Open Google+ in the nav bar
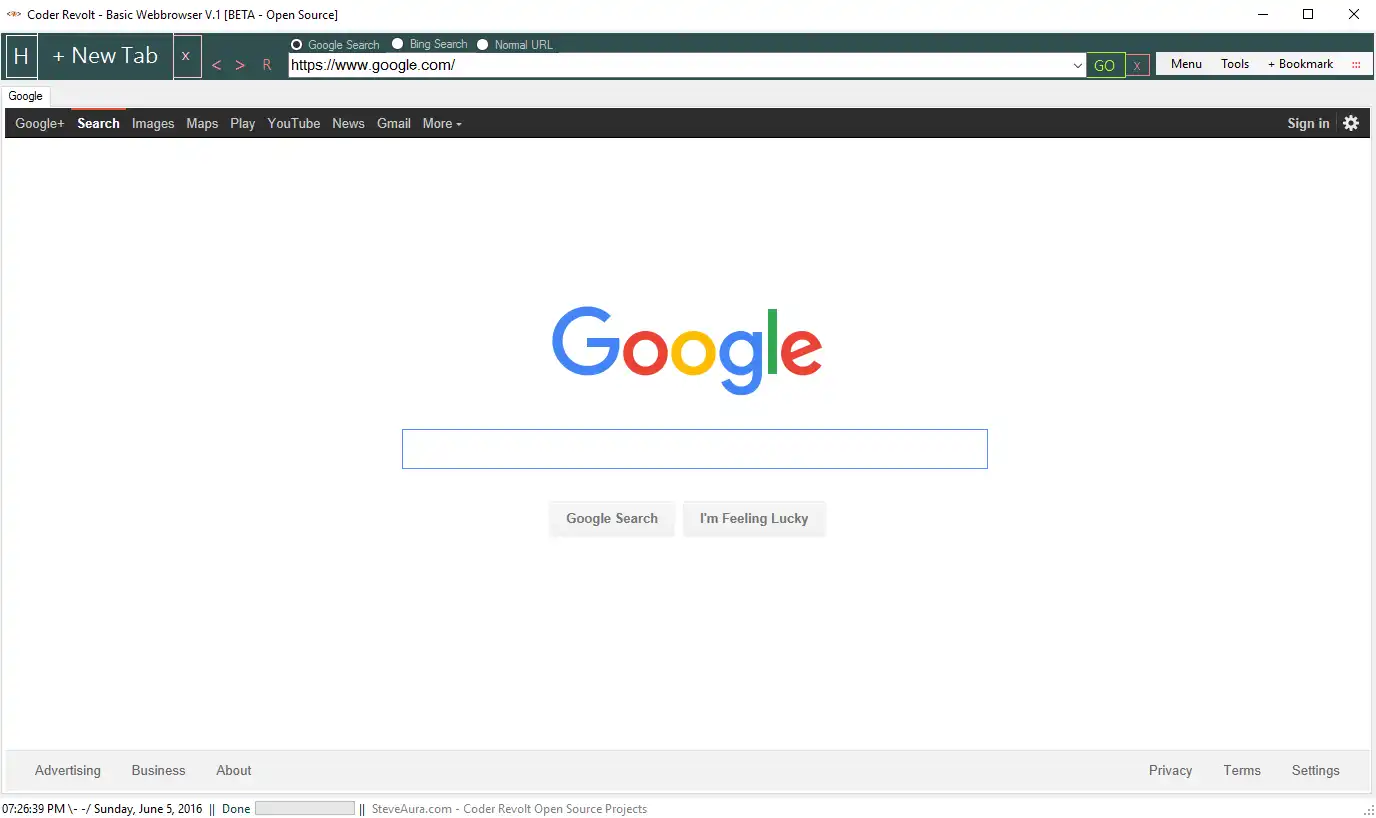 click(x=40, y=123)
